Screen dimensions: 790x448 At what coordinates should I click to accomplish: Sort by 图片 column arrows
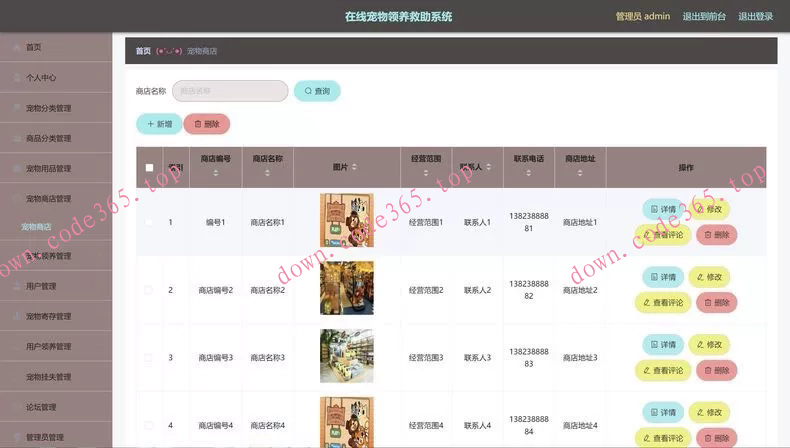[x=354, y=167]
